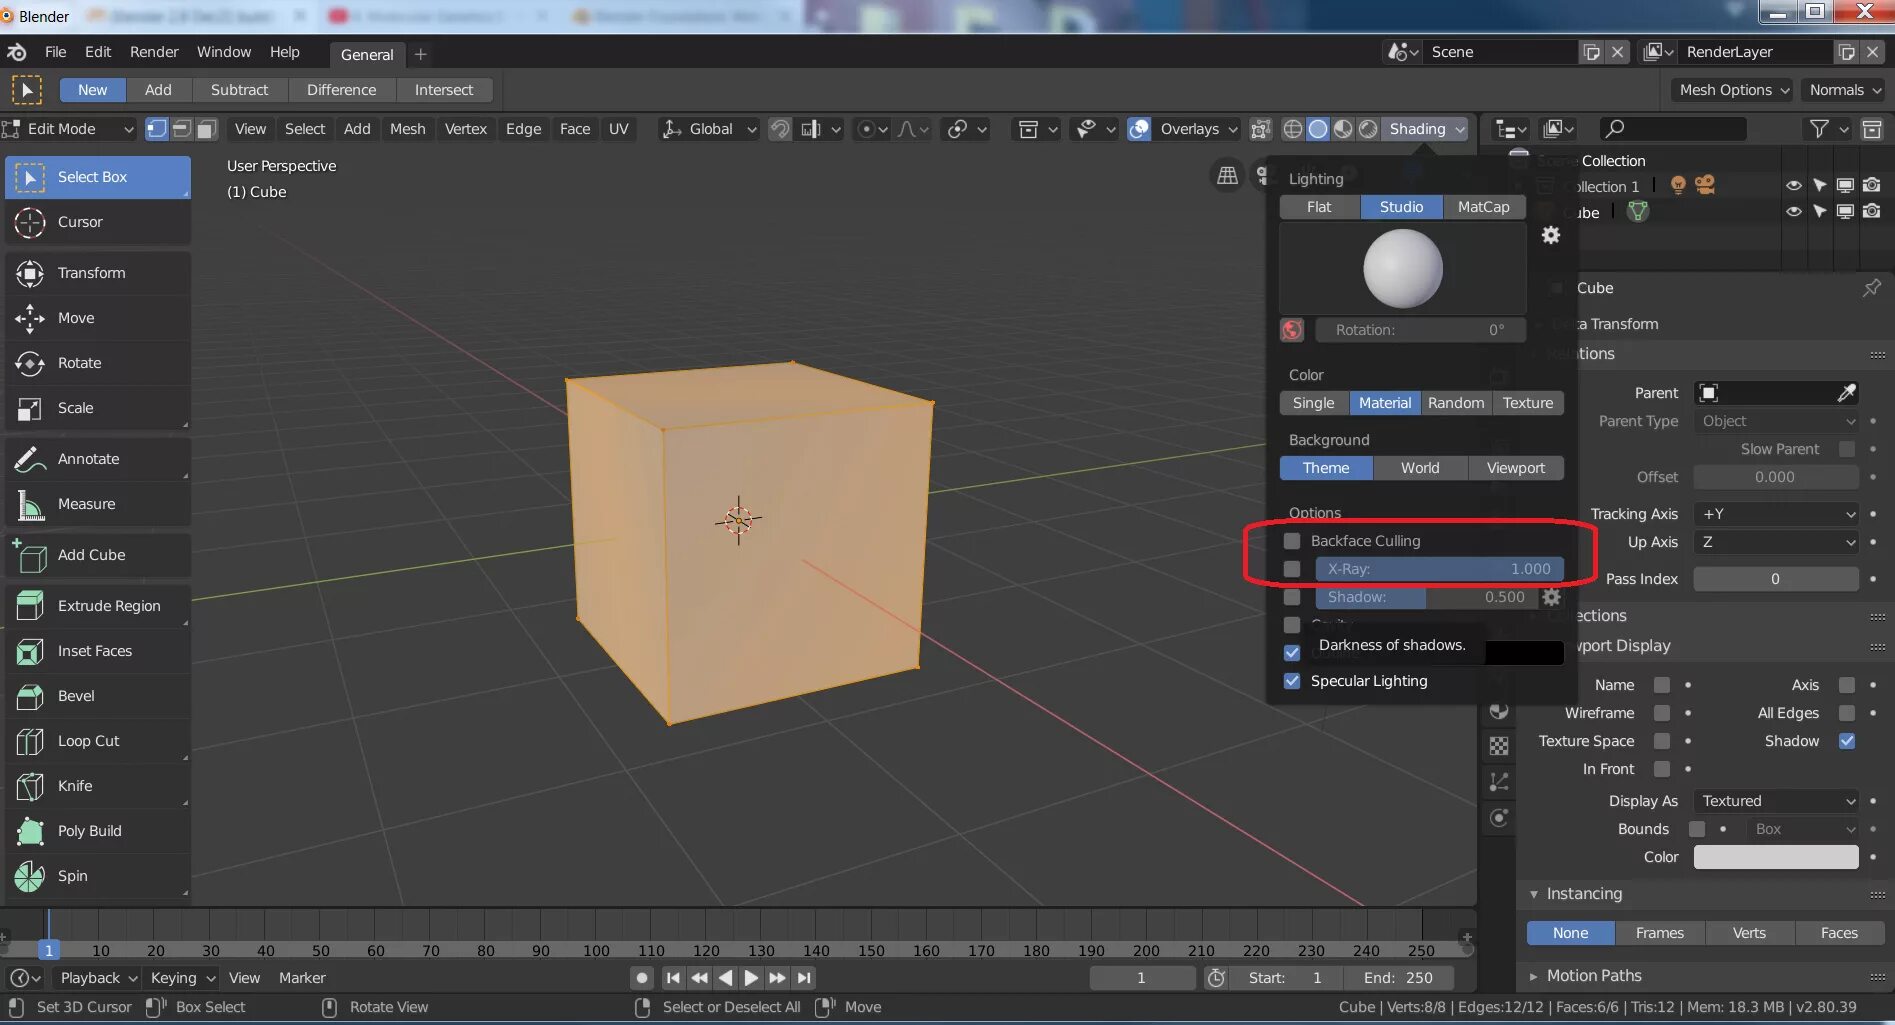1895x1025 pixels.
Task: Enable the Shadow checkbox in Options
Action: tap(1292, 597)
